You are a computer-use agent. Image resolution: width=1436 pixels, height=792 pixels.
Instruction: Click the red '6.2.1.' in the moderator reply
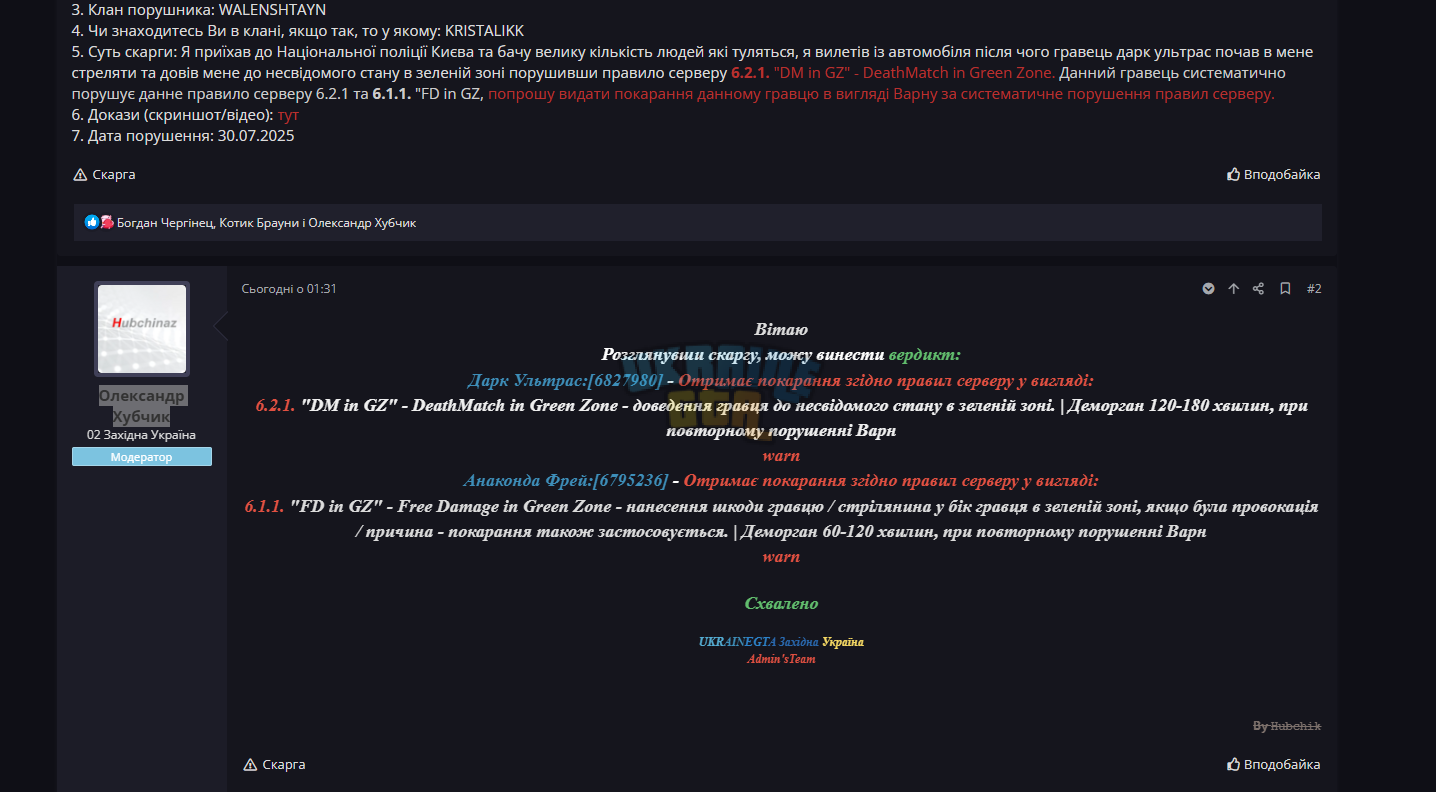[x=275, y=405]
